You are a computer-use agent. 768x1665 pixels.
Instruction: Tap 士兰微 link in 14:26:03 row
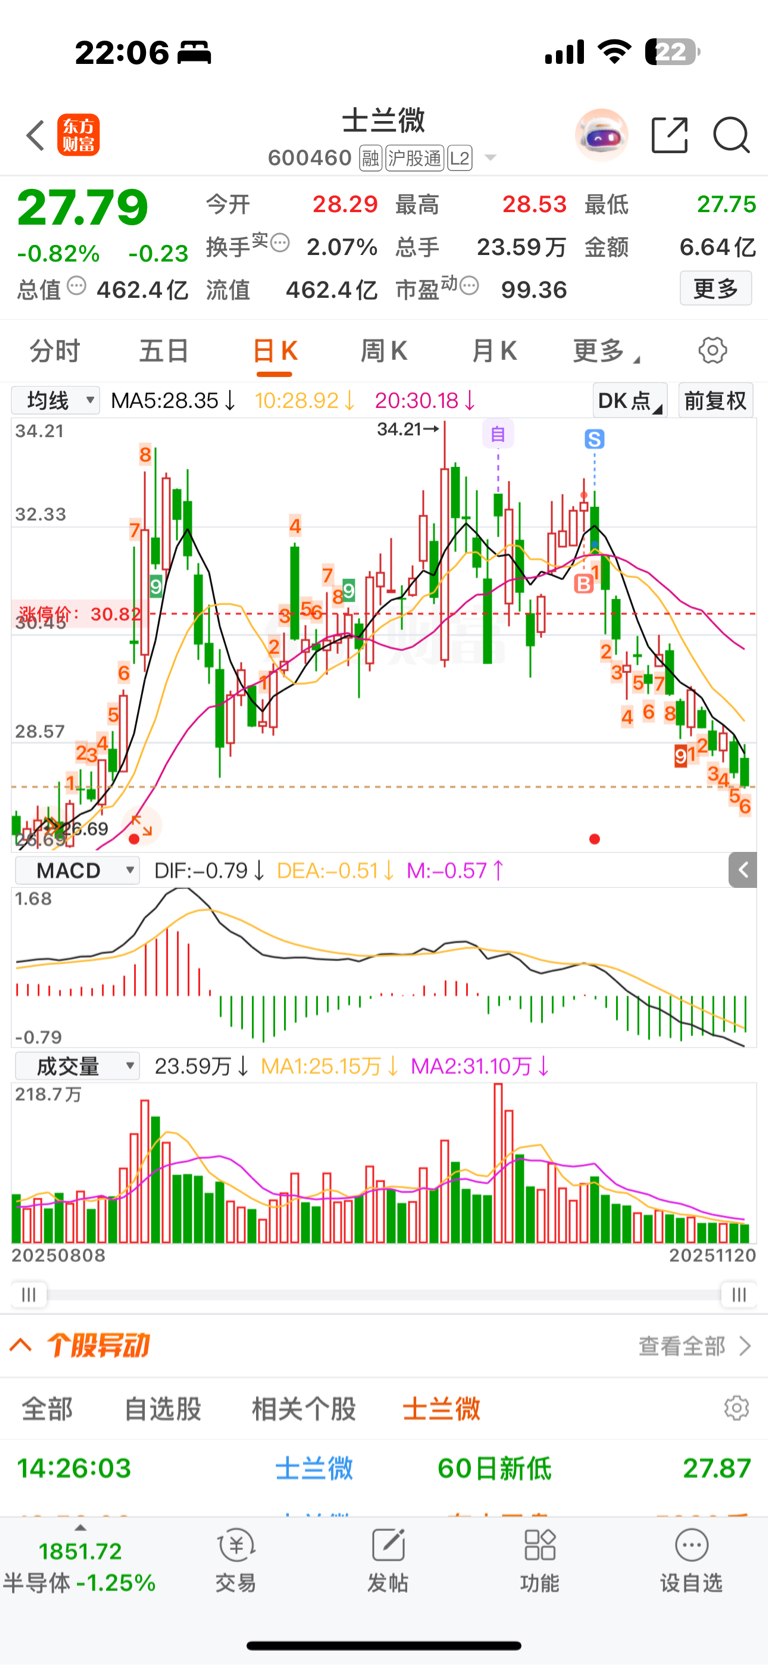[x=314, y=1468]
